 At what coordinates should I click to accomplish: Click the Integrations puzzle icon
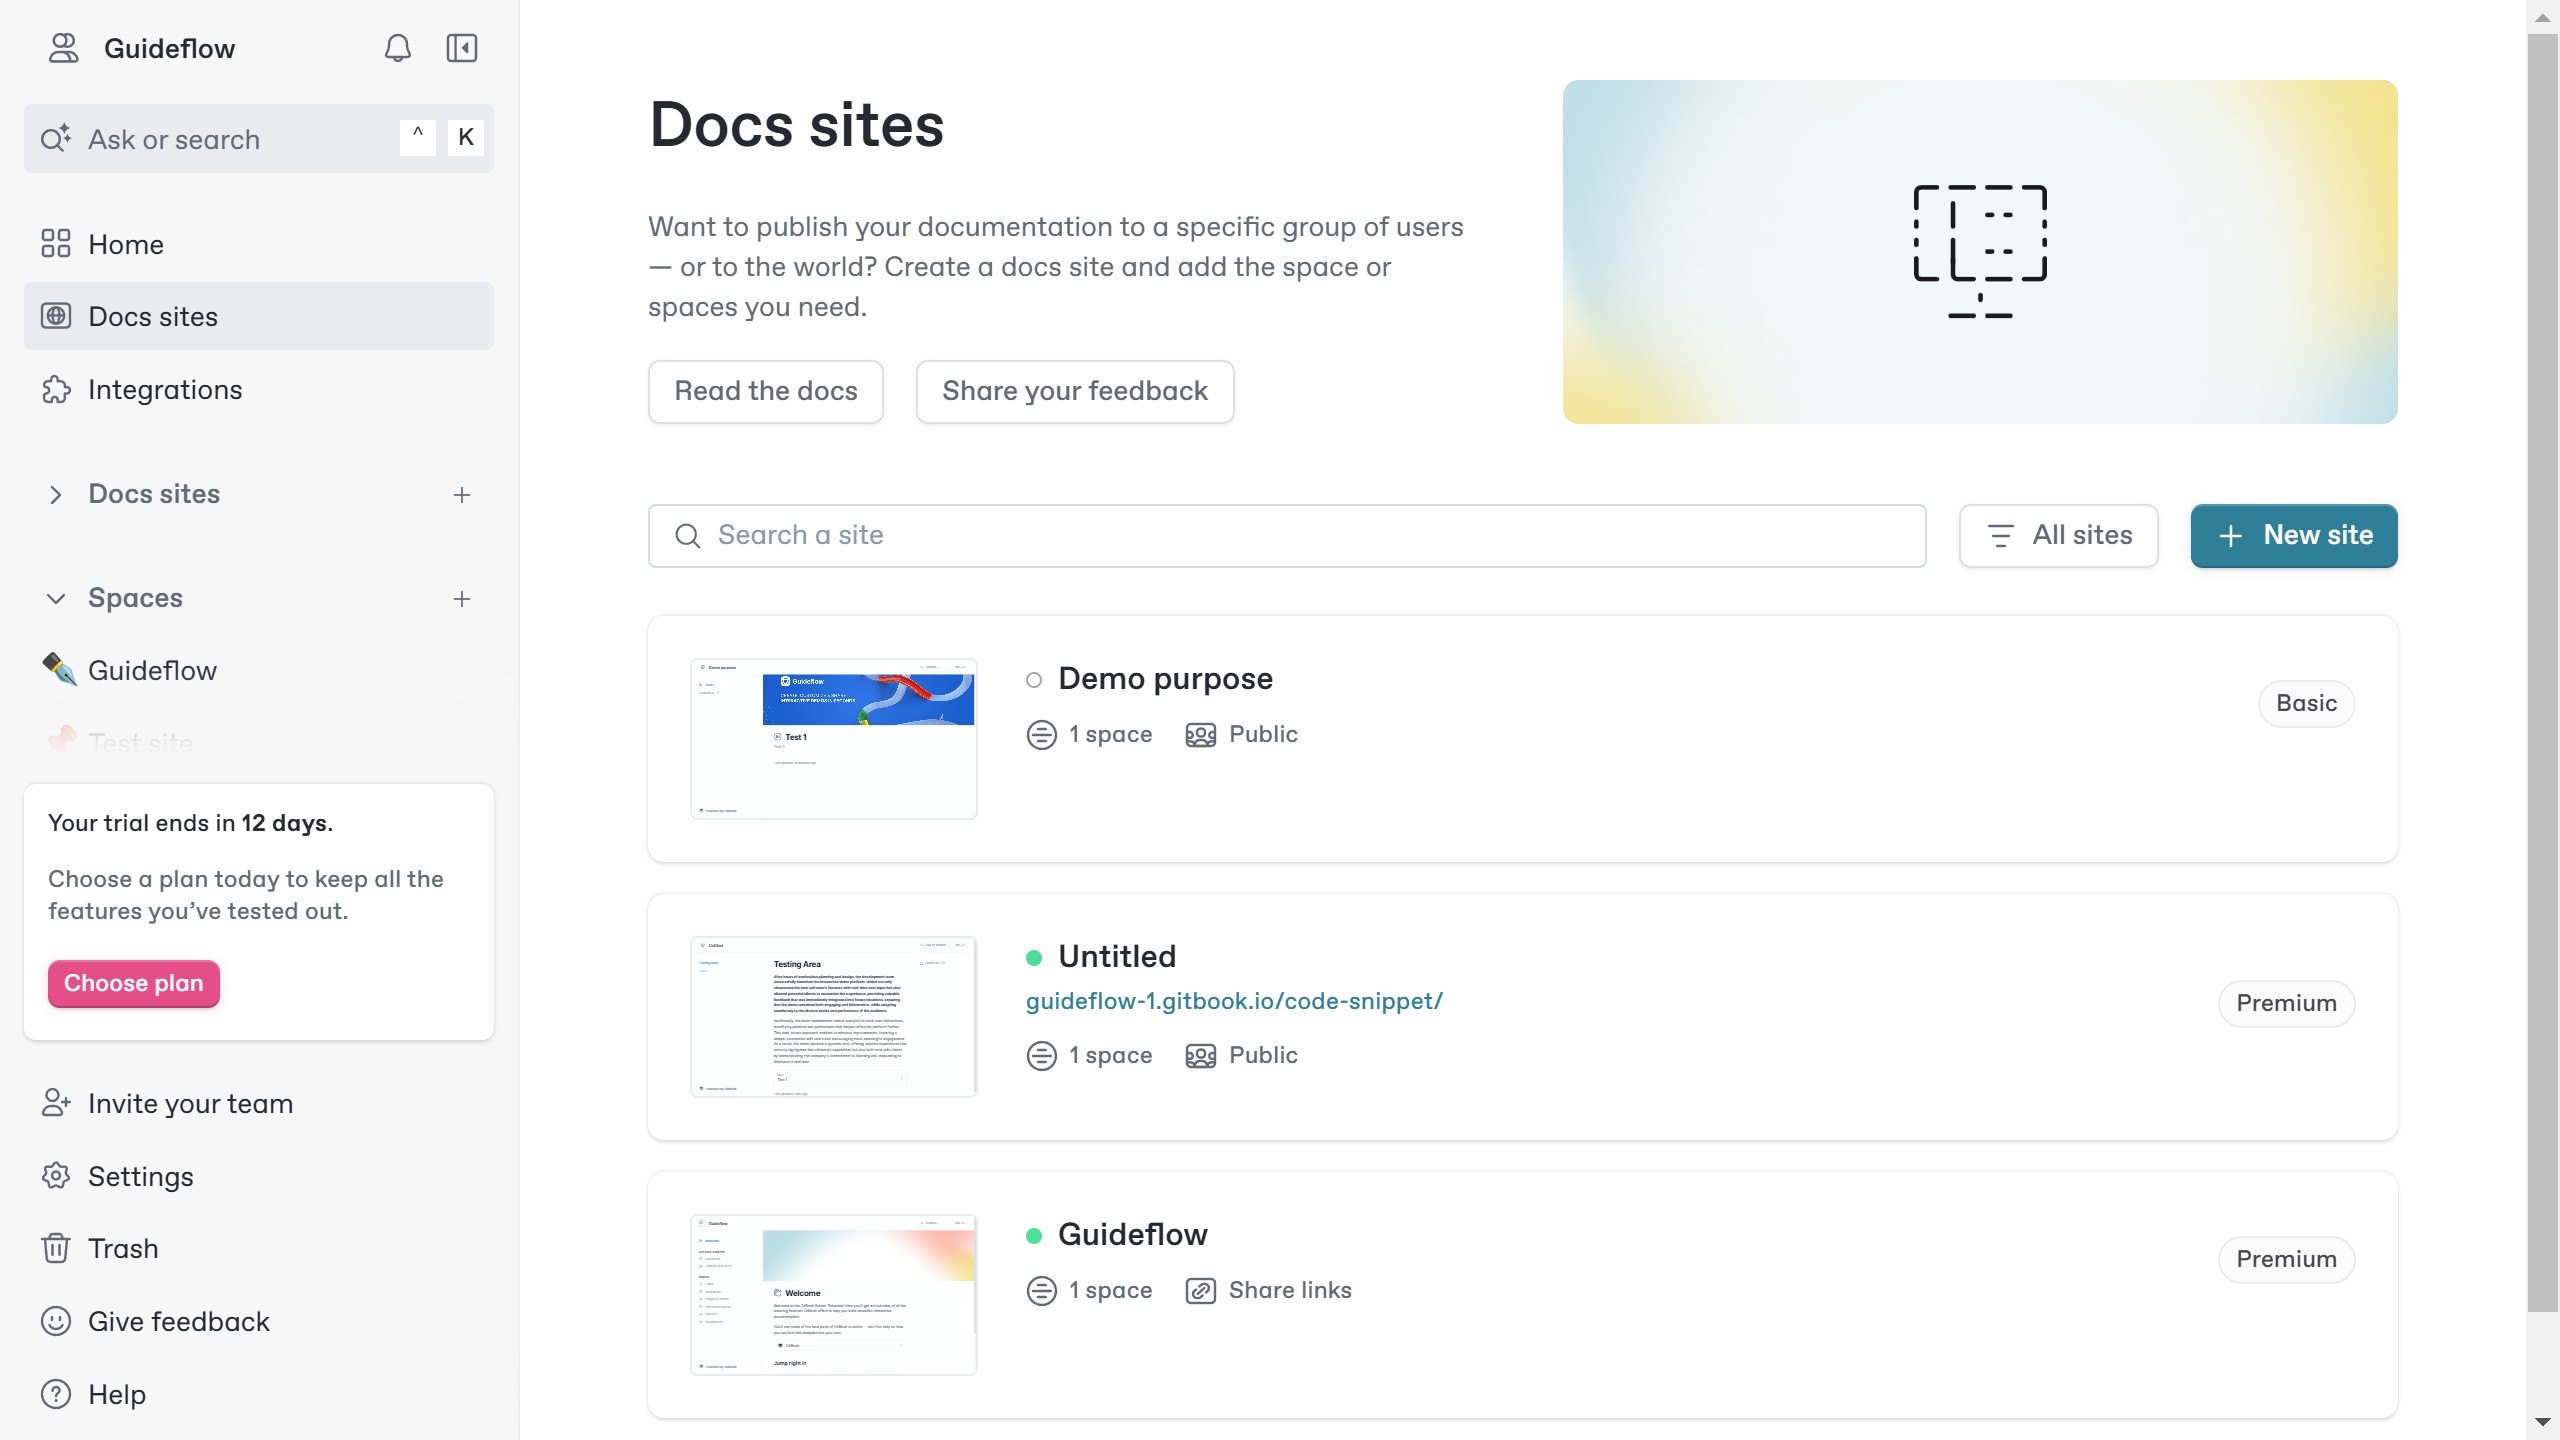click(56, 389)
